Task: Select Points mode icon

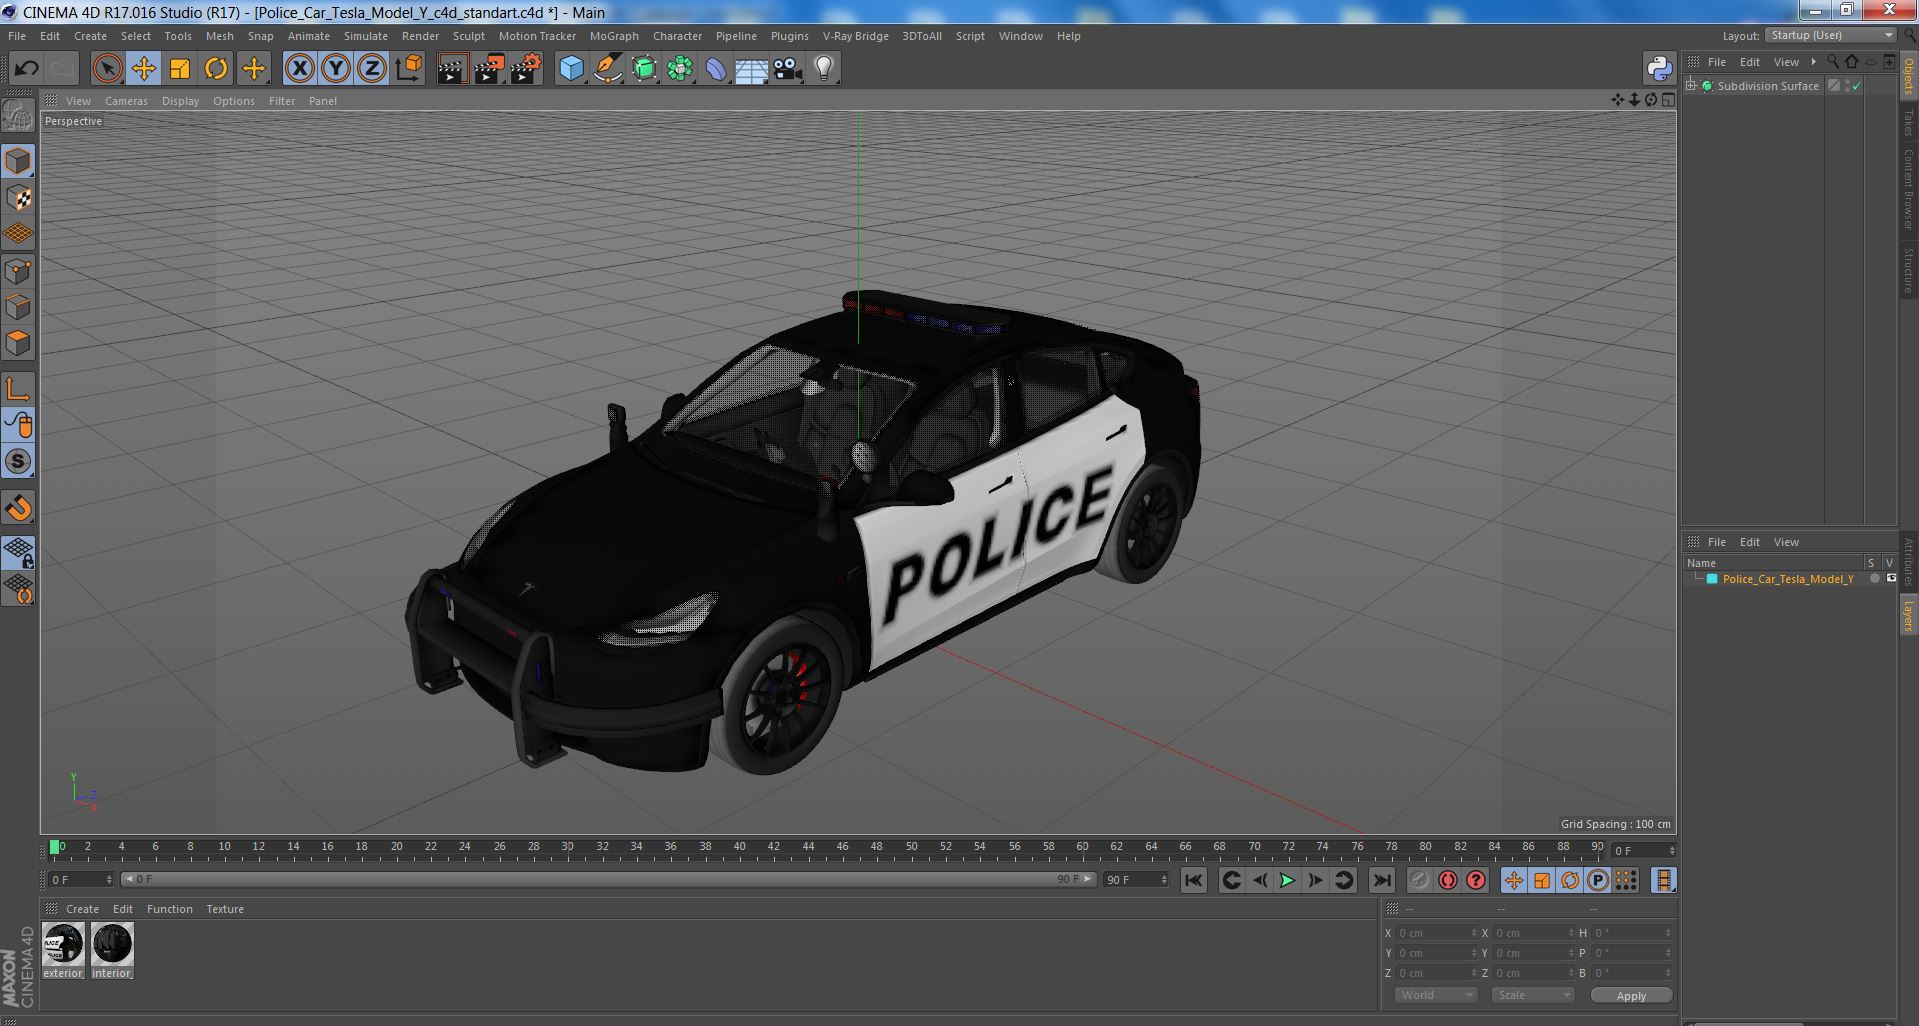Action: [18, 271]
